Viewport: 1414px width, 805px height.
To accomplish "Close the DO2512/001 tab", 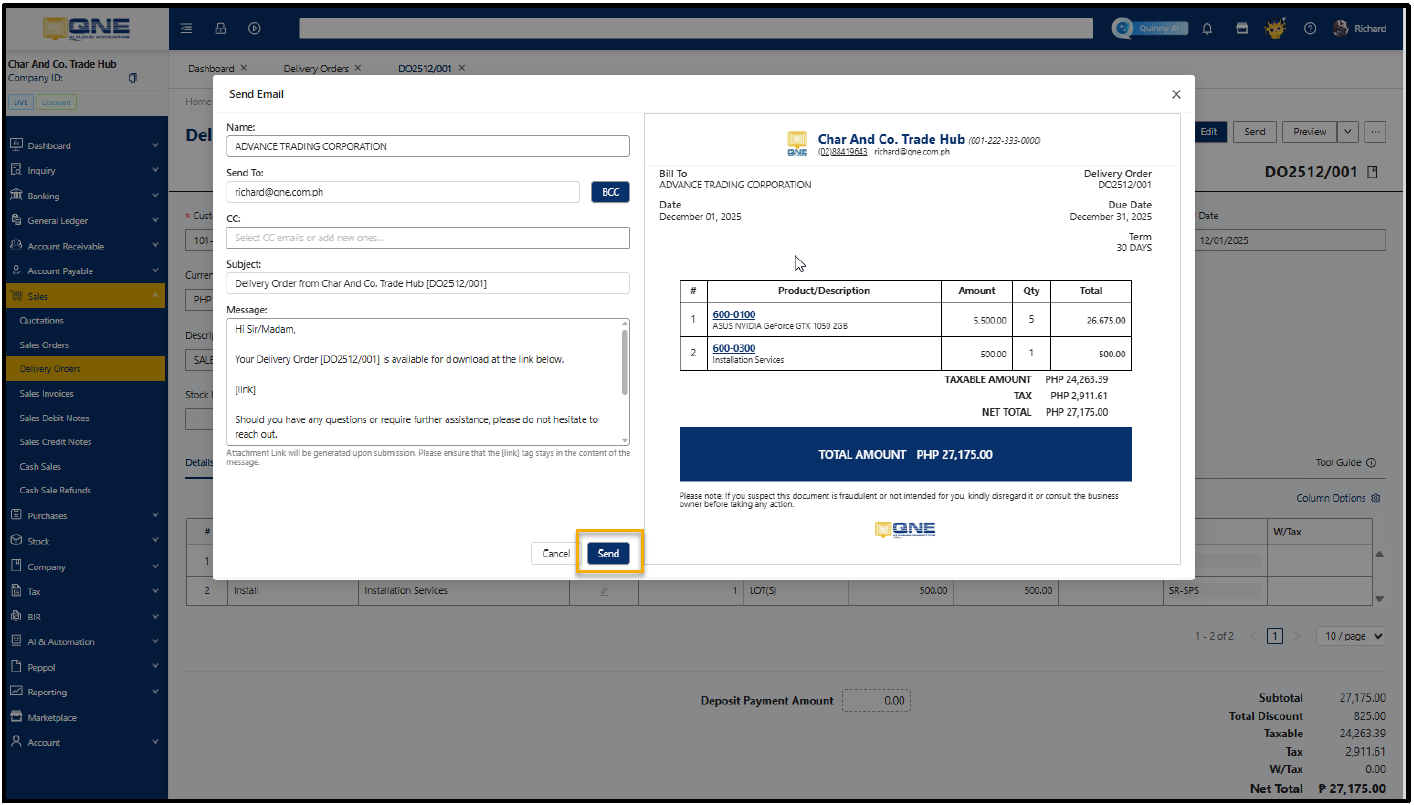I will 462,68.
